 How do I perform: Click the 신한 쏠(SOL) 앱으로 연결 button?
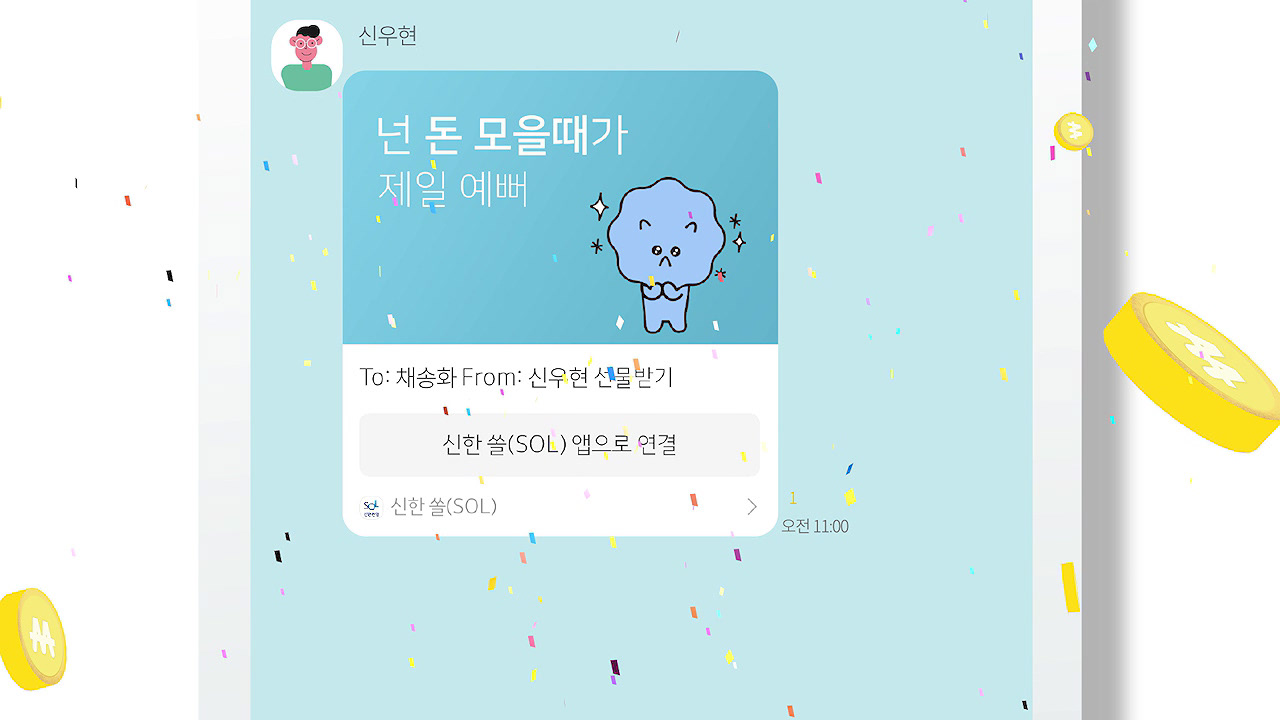click(559, 444)
